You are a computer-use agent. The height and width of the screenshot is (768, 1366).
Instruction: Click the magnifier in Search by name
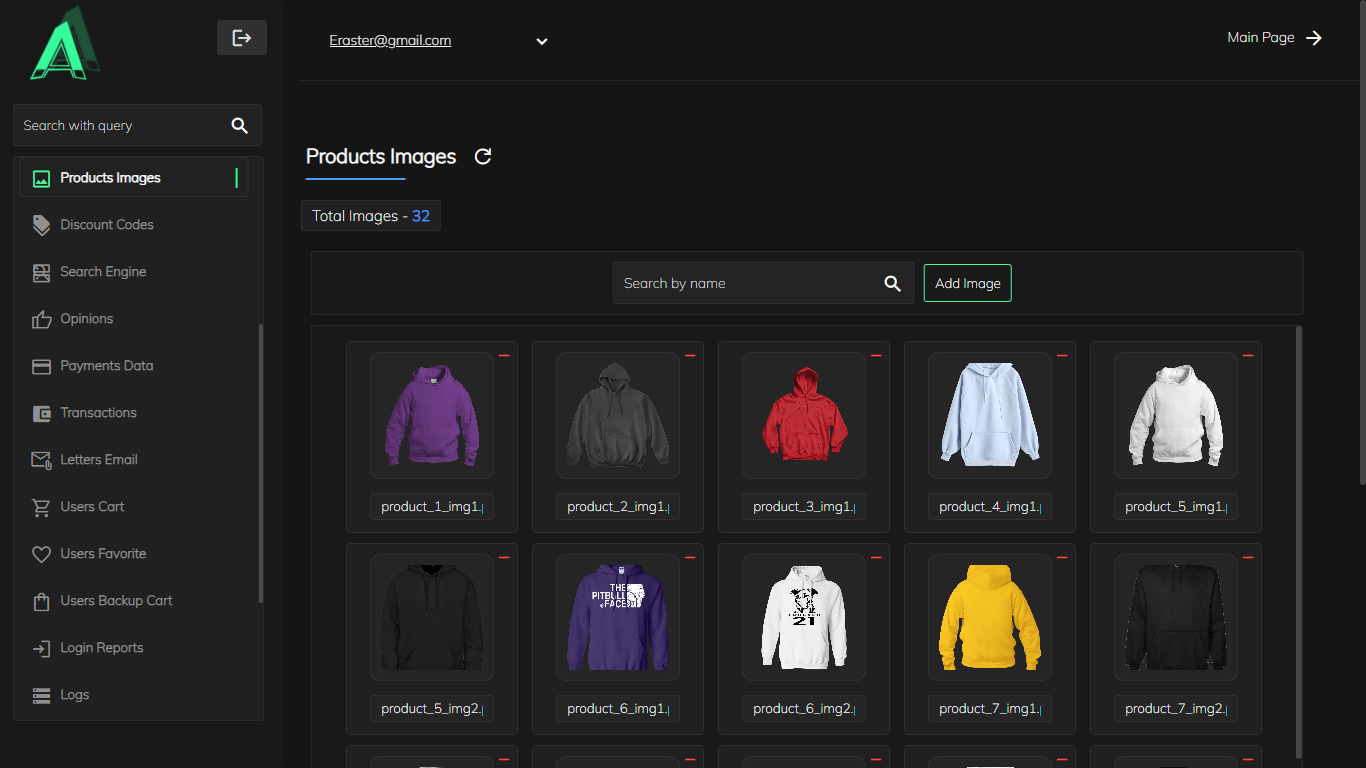[893, 284]
